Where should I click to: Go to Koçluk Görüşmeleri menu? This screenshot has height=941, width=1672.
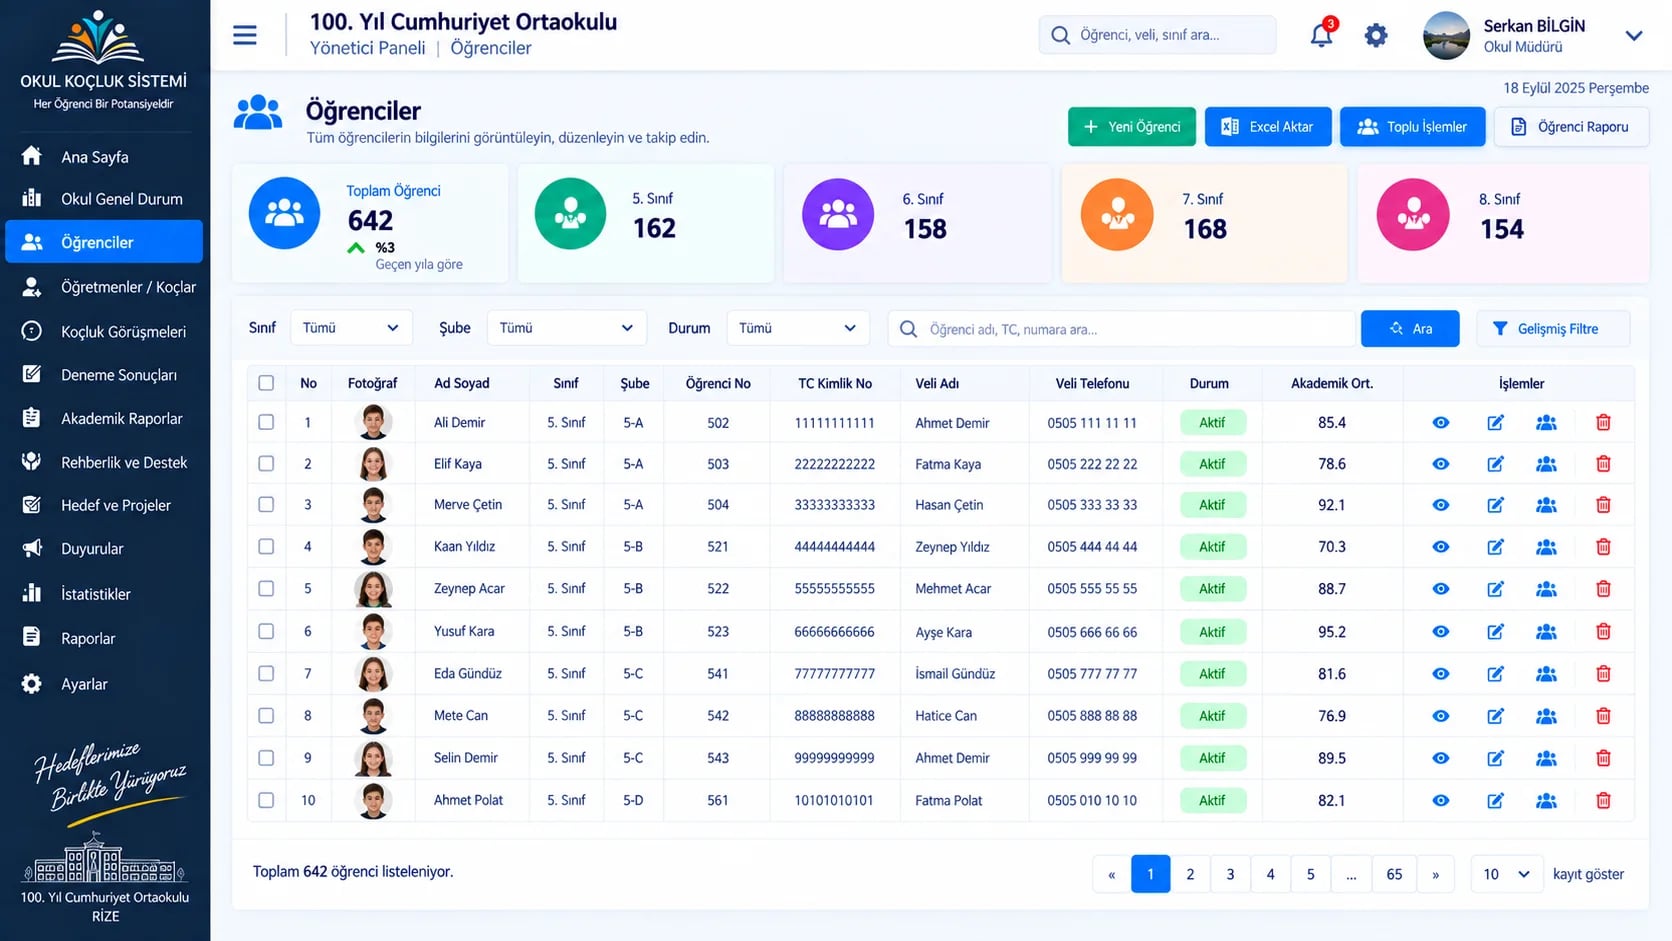(x=104, y=331)
